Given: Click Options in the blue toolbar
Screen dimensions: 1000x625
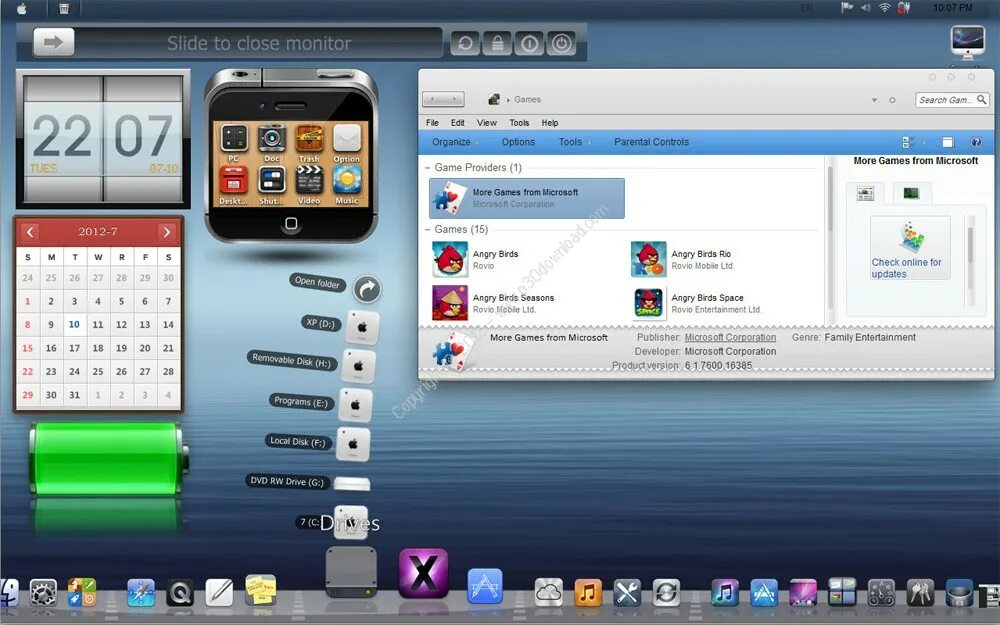Looking at the screenshot, I should point(518,142).
